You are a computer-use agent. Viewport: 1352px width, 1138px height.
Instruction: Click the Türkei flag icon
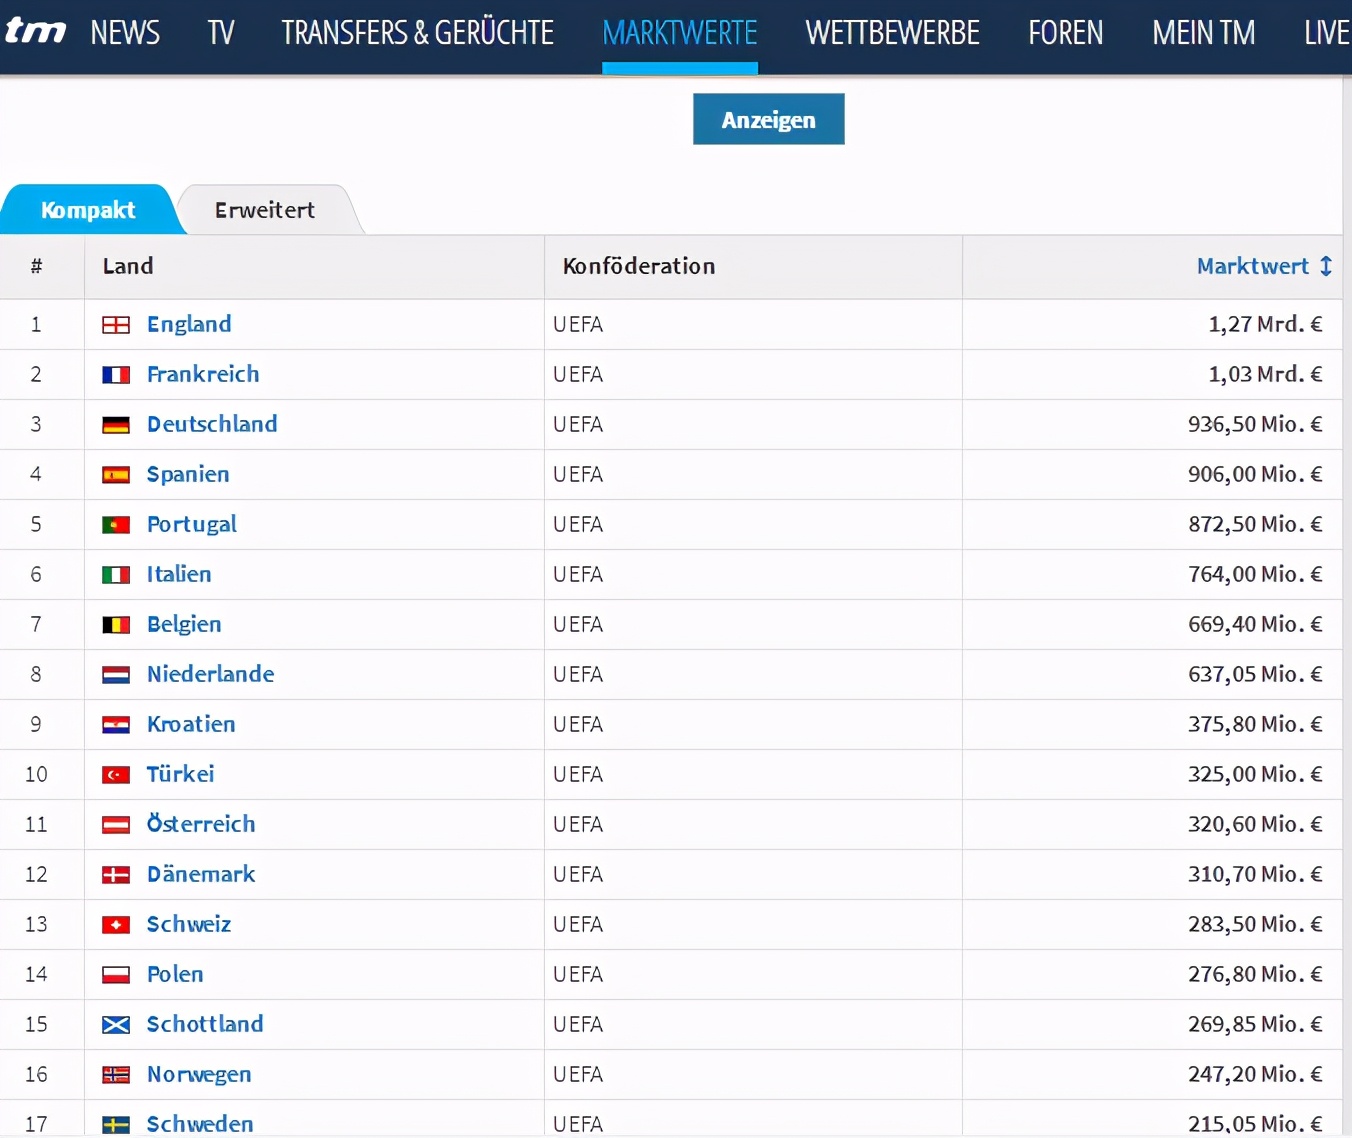coord(116,775)
